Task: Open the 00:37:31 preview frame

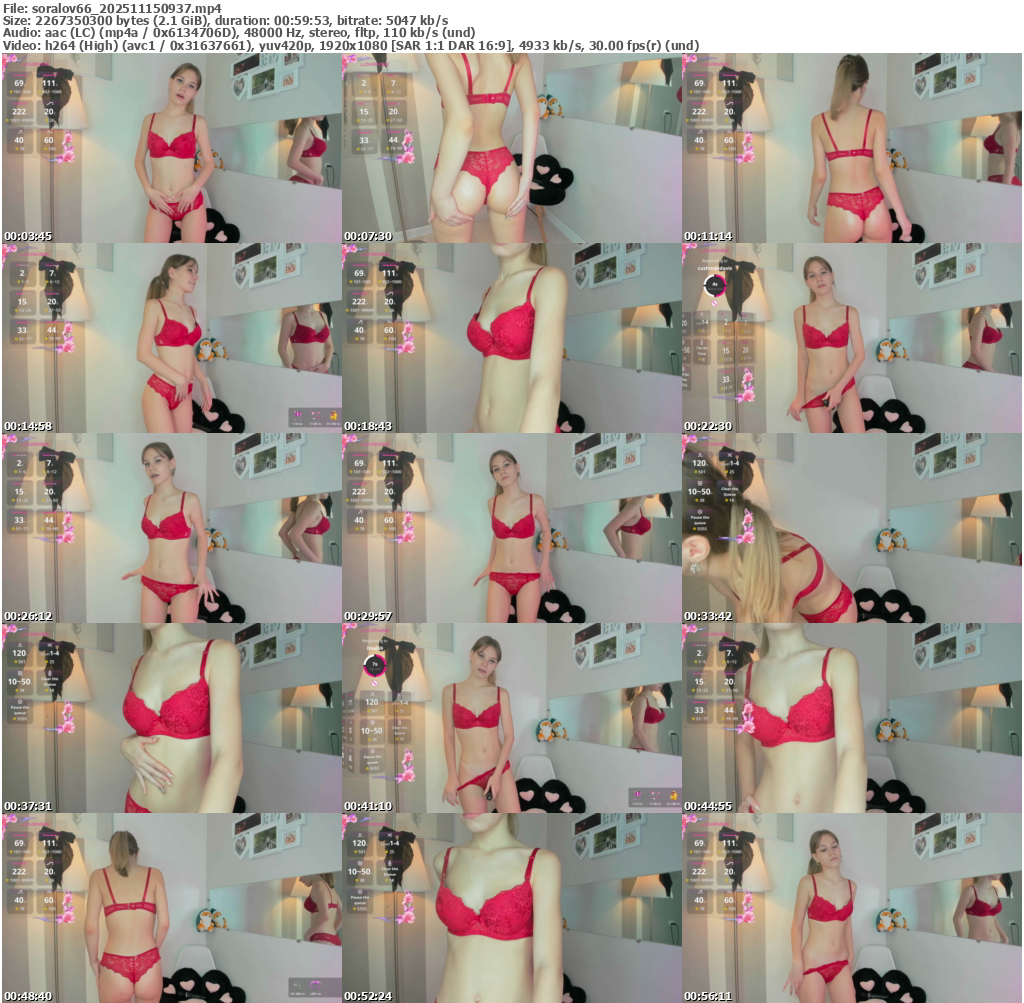Action: point(171,717)
